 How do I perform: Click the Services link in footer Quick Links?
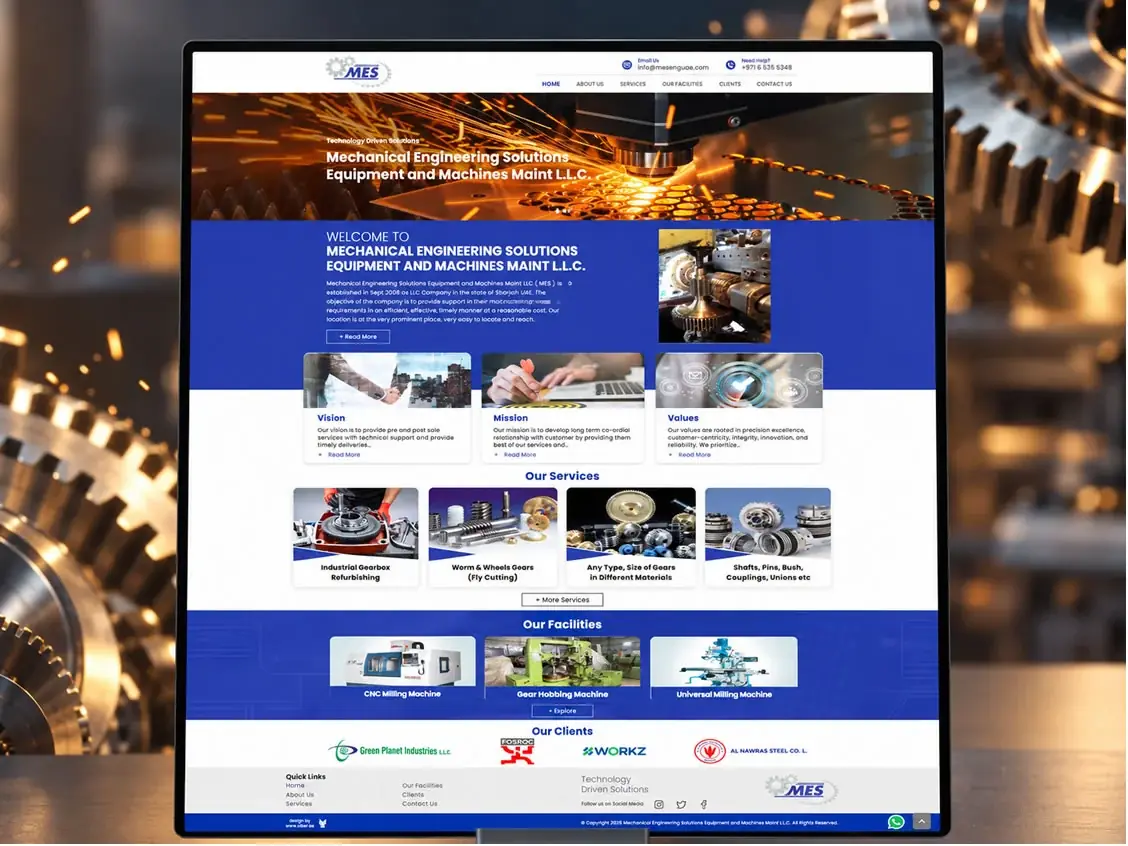(x=299, y=804)
